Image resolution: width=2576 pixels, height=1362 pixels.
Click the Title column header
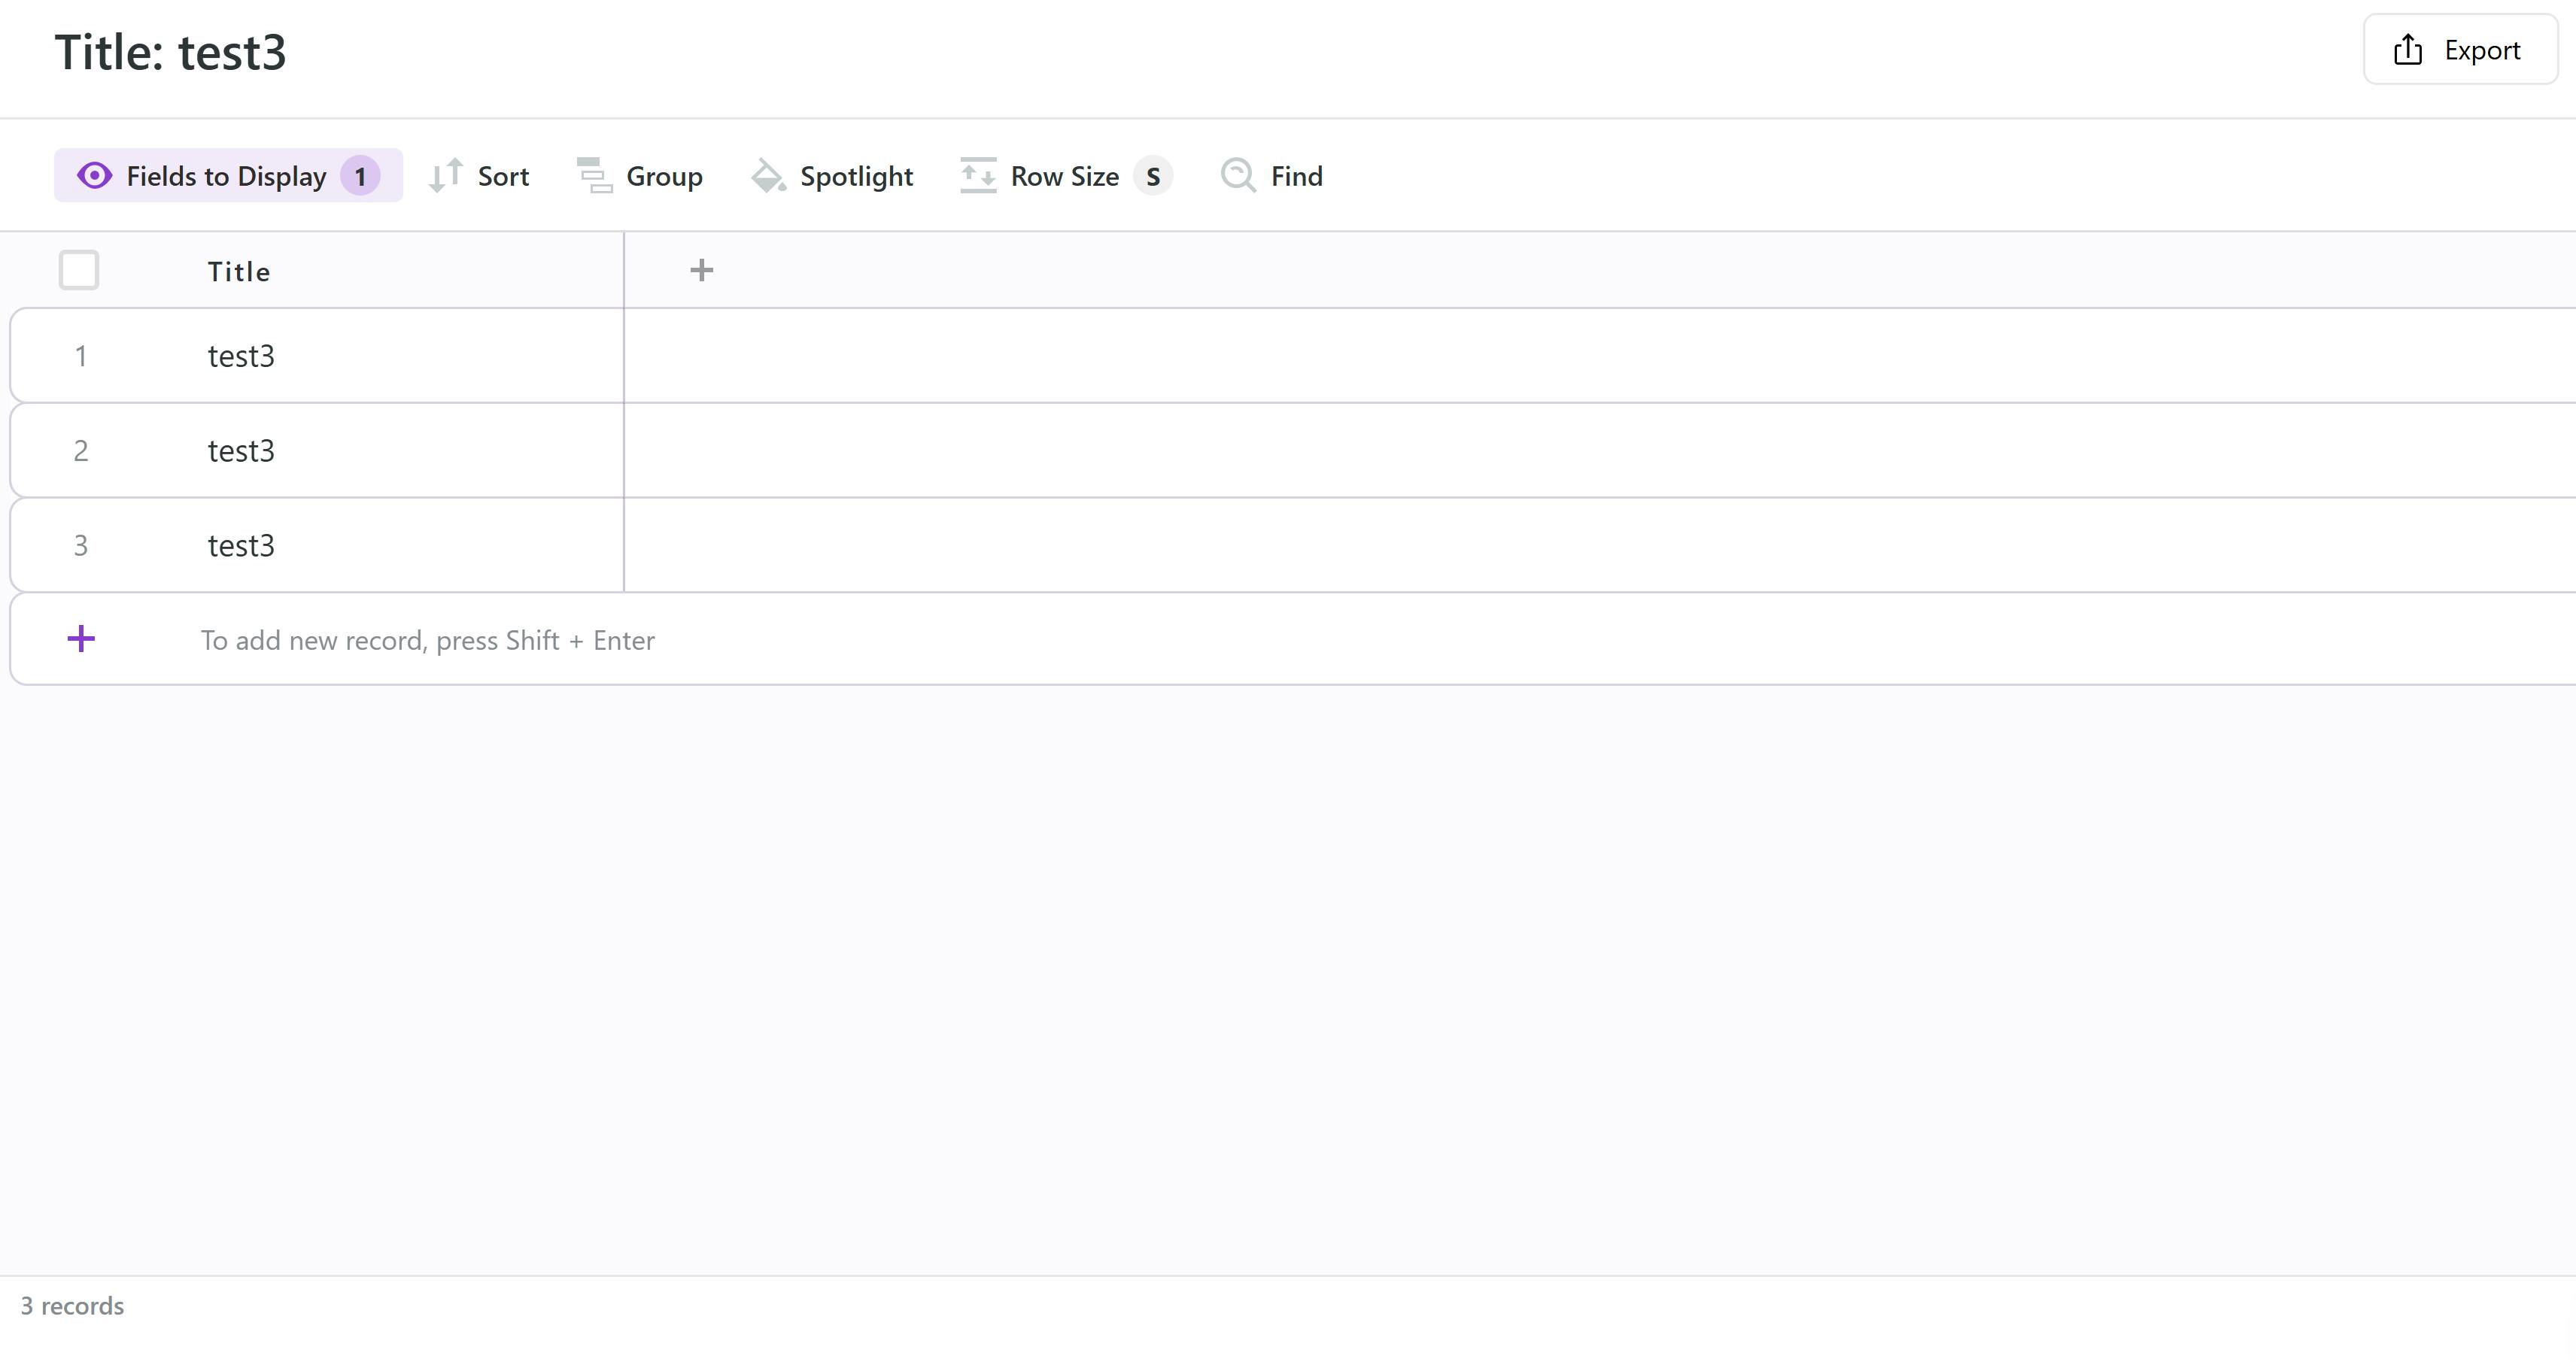239,272
